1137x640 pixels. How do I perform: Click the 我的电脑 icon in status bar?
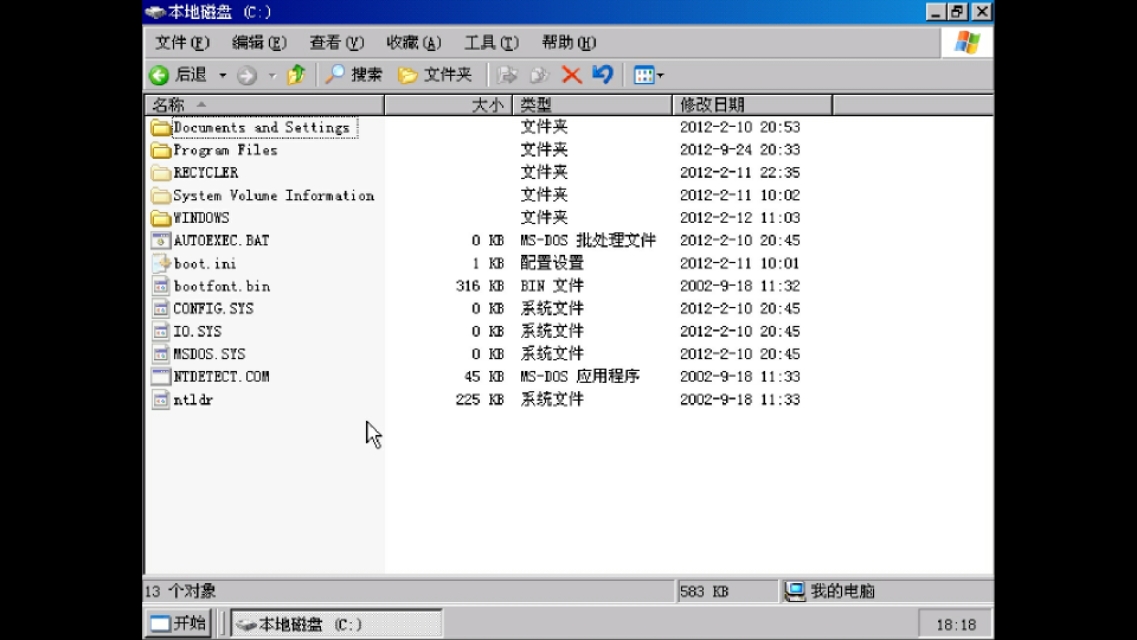(x=793, y=591)
